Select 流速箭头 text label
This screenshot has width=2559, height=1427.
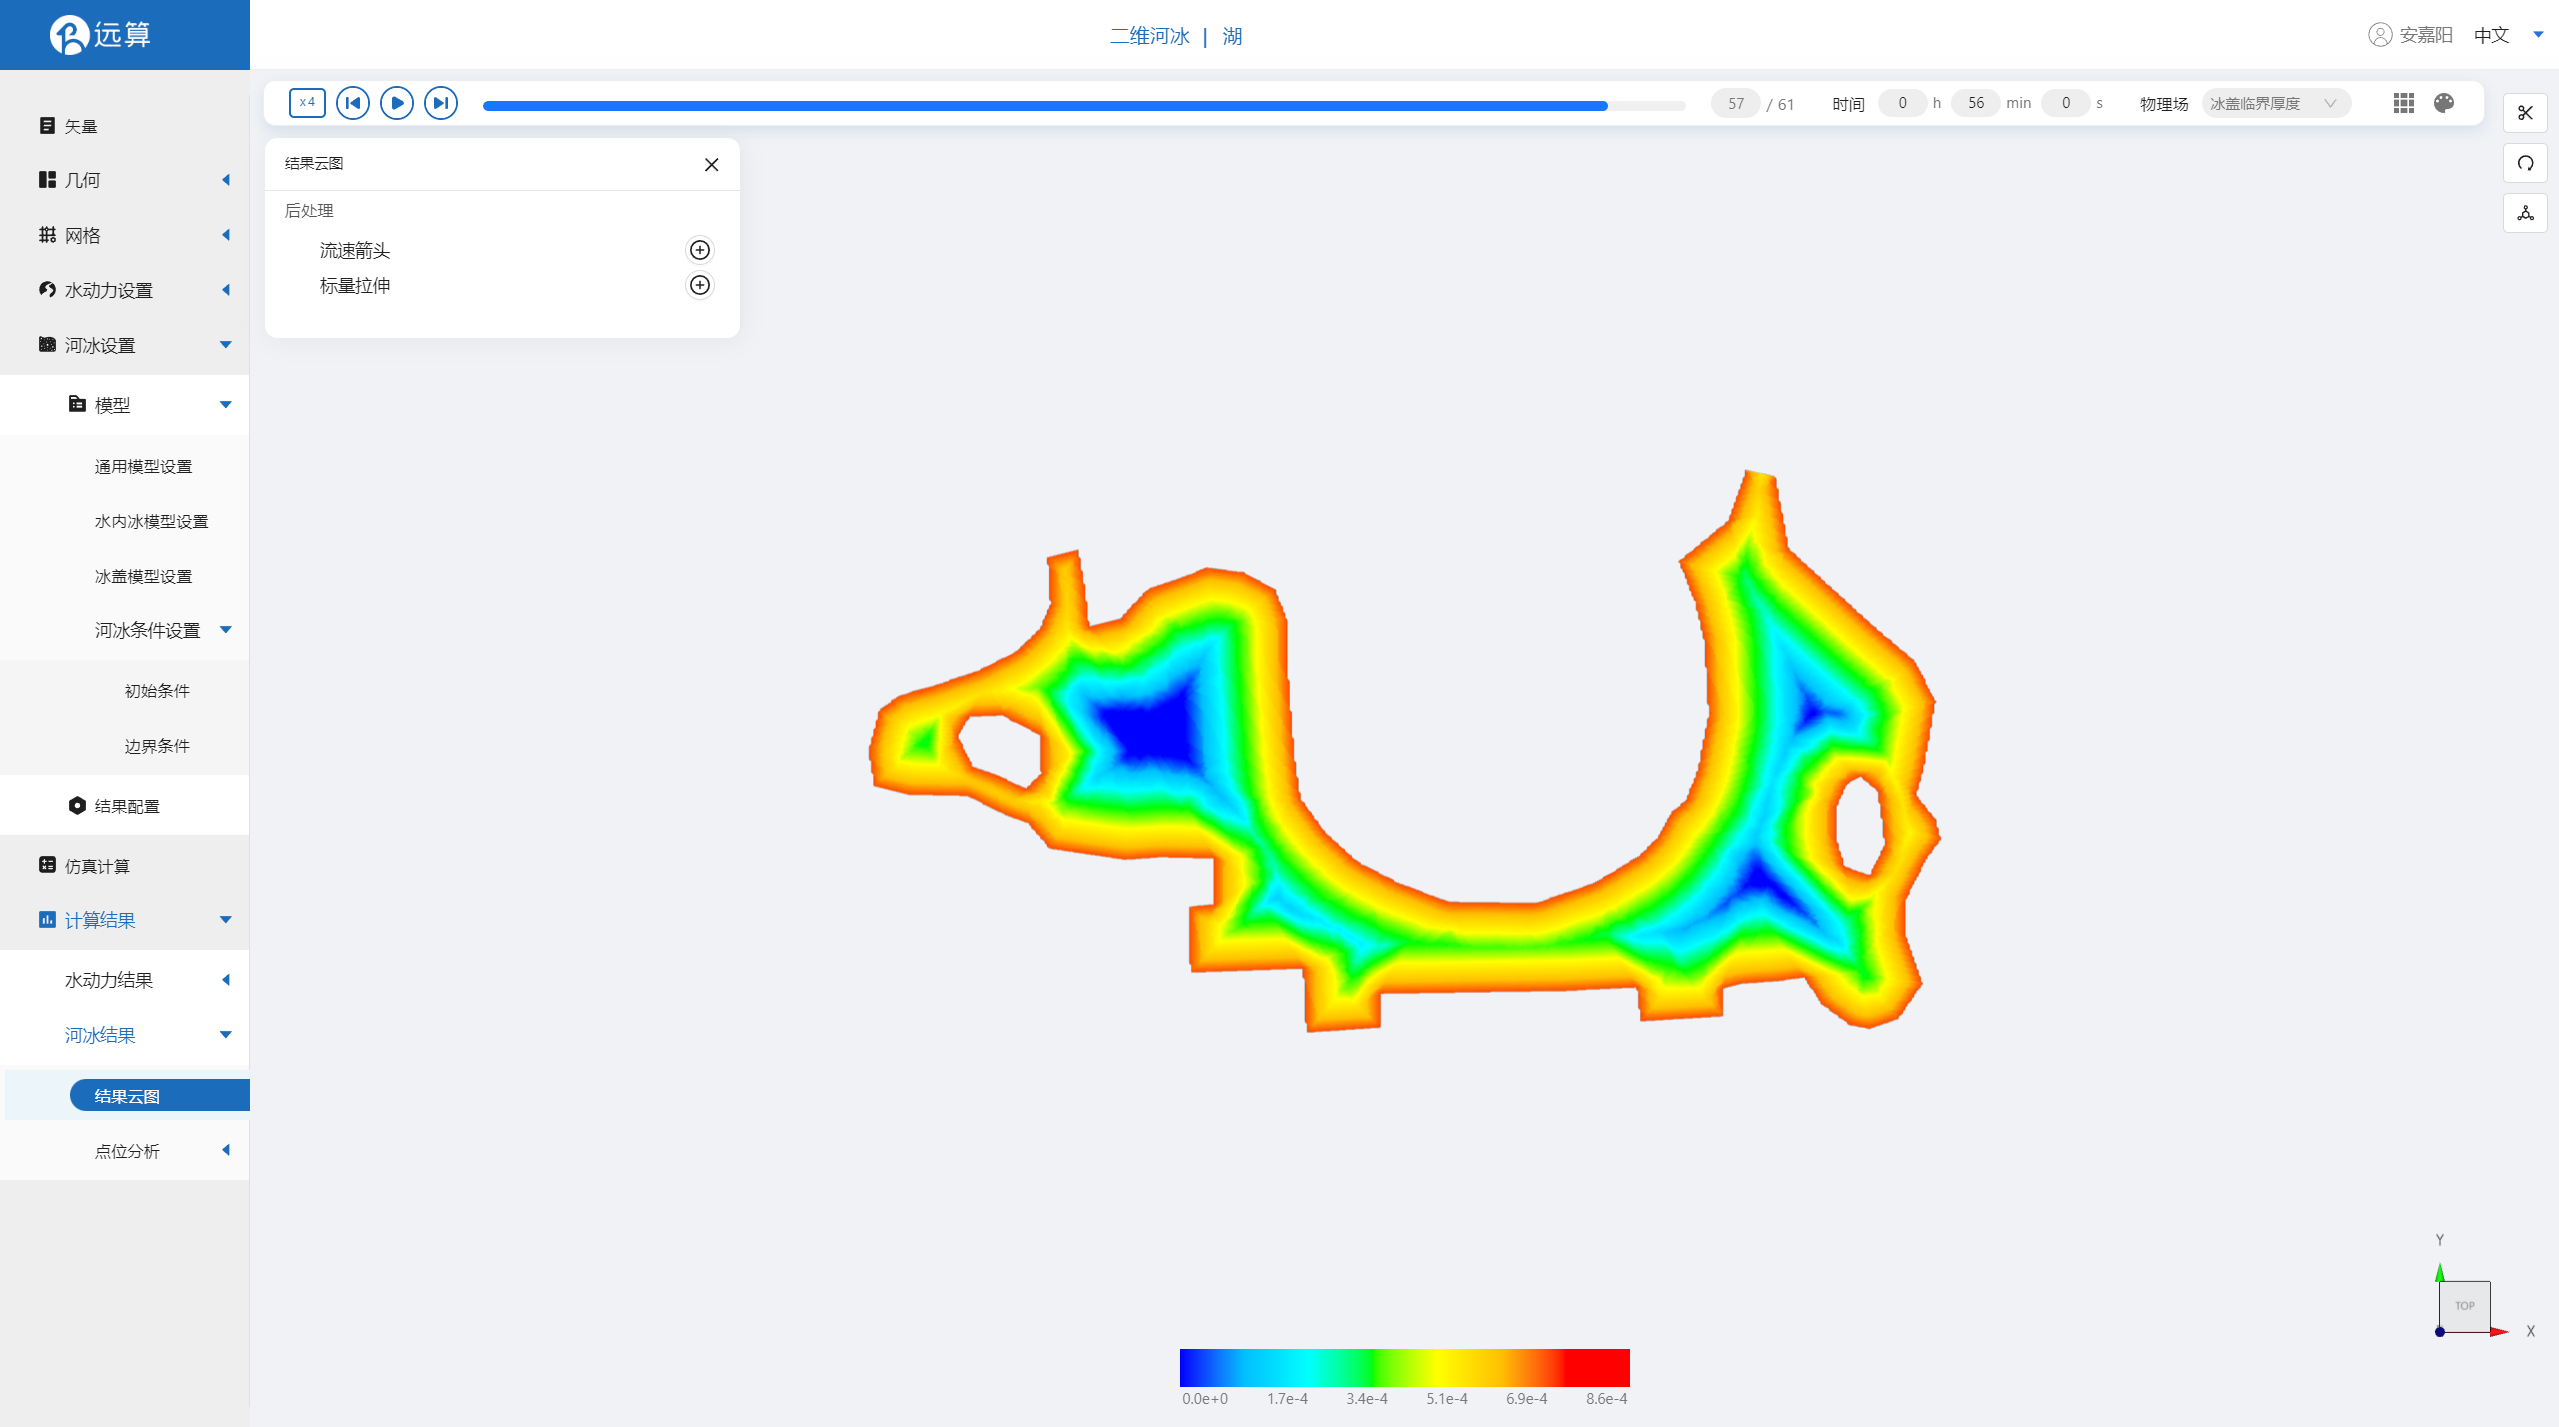[355, 250]
